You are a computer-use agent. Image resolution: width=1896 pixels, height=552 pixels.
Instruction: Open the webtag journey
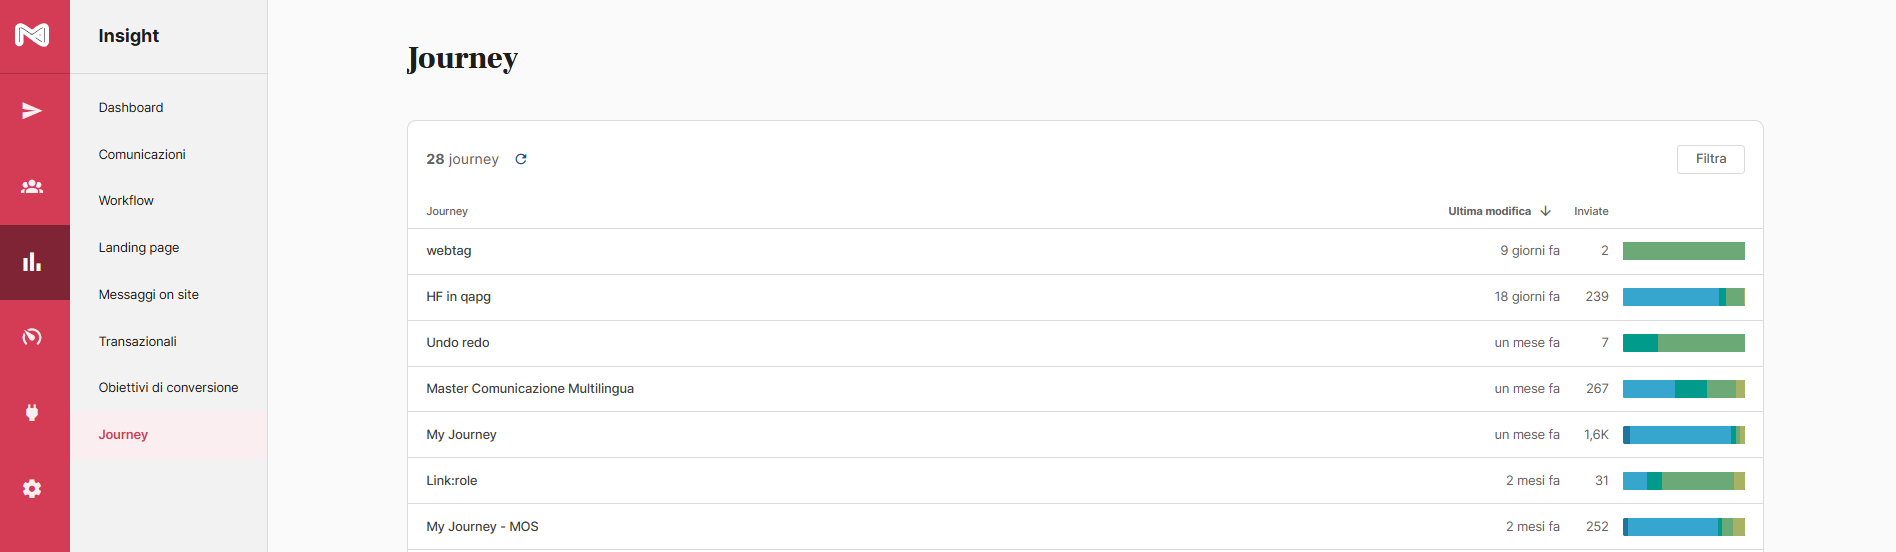[449, 251]
